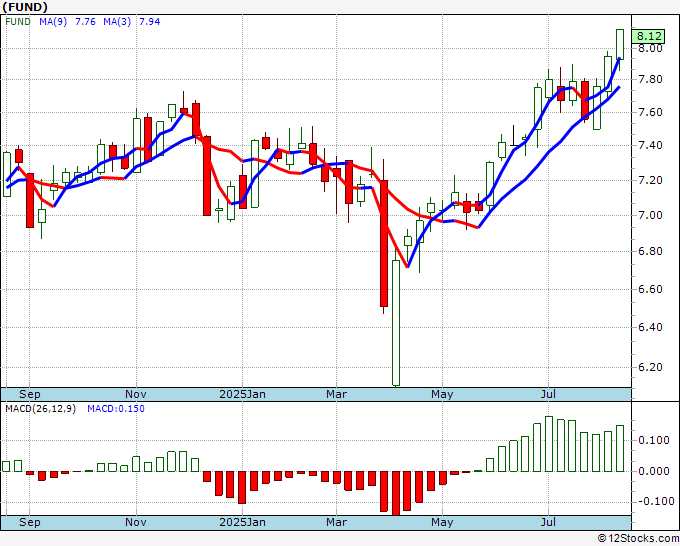The height and width of the screenshot is (546, 680).
Task: Click Sep on the MACD panel date axis
Action: [x=29, y=522]
